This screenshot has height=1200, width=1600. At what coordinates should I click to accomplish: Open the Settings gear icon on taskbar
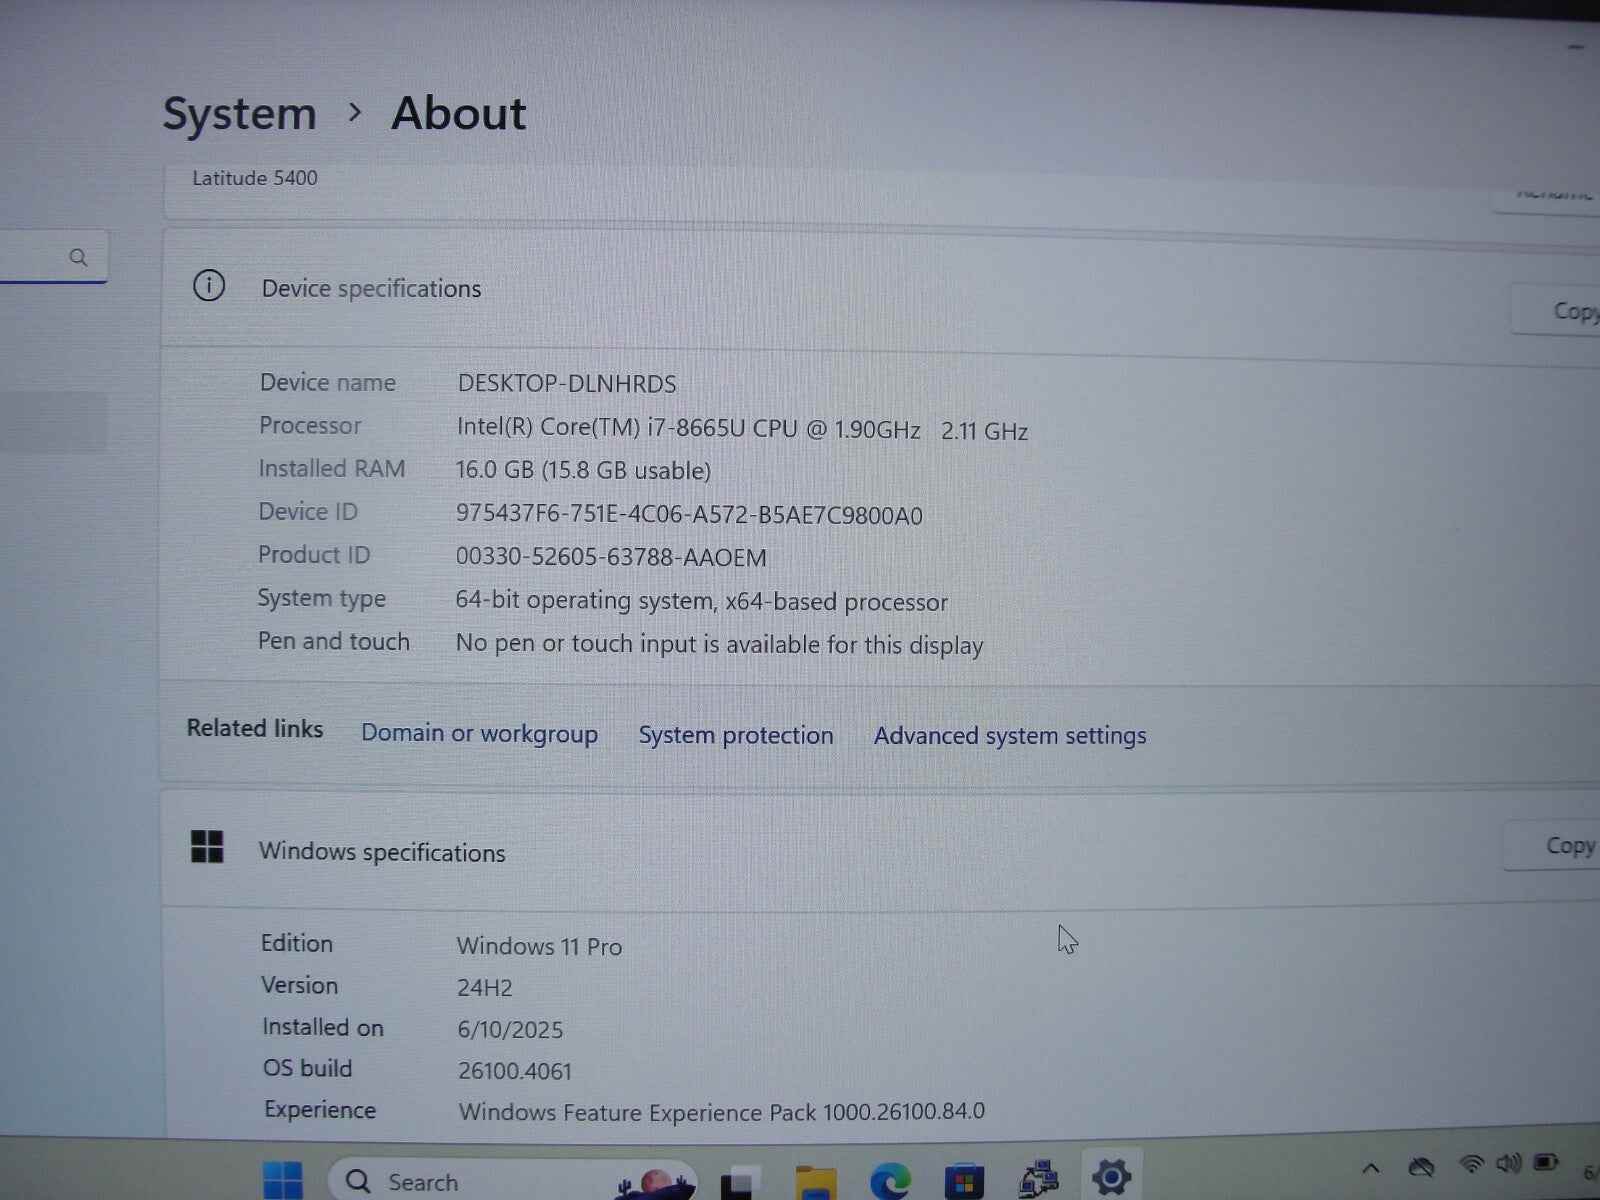pyautogui.click(x=1110, y=1178)
